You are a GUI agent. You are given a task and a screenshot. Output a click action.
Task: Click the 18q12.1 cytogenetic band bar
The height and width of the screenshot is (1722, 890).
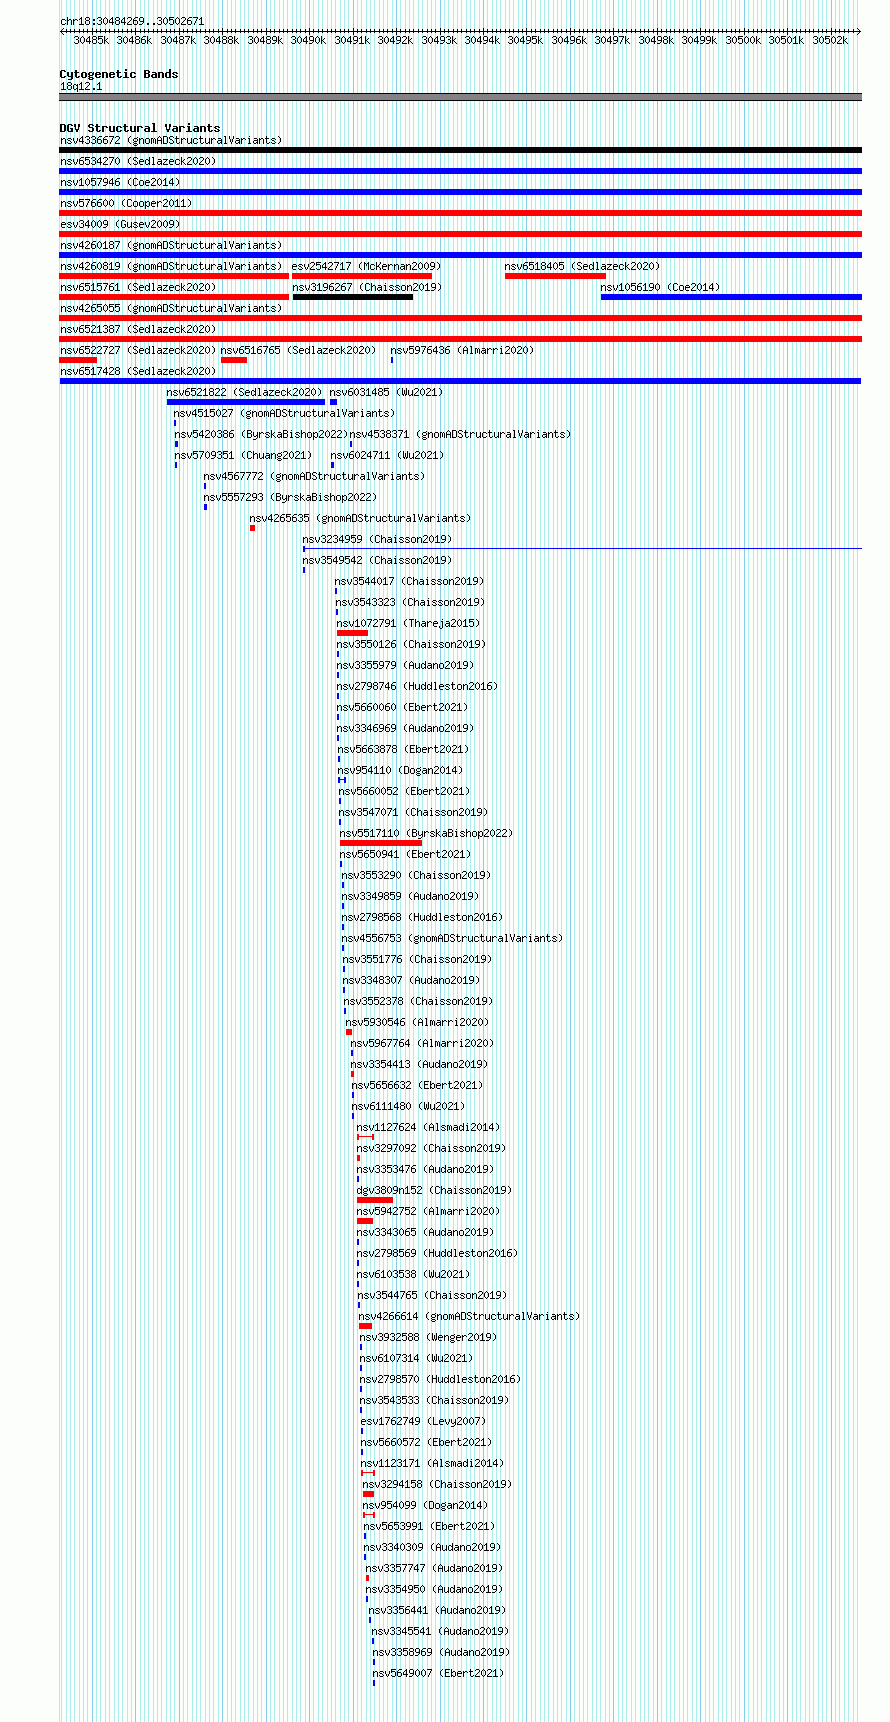pos(460,97)
